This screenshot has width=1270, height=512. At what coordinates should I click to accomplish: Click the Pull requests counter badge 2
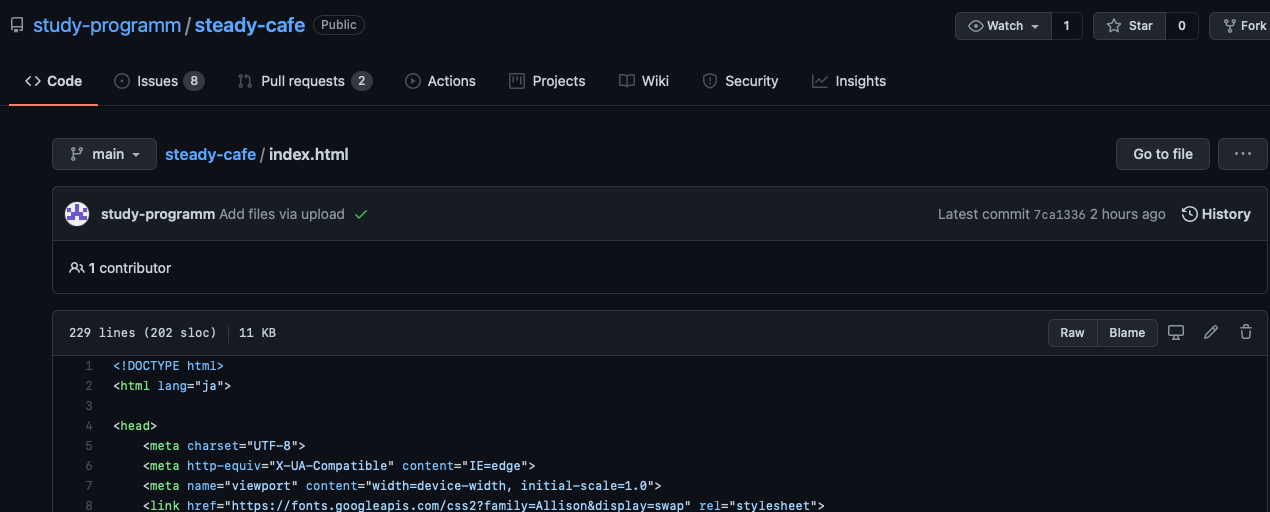pos(362,81)
